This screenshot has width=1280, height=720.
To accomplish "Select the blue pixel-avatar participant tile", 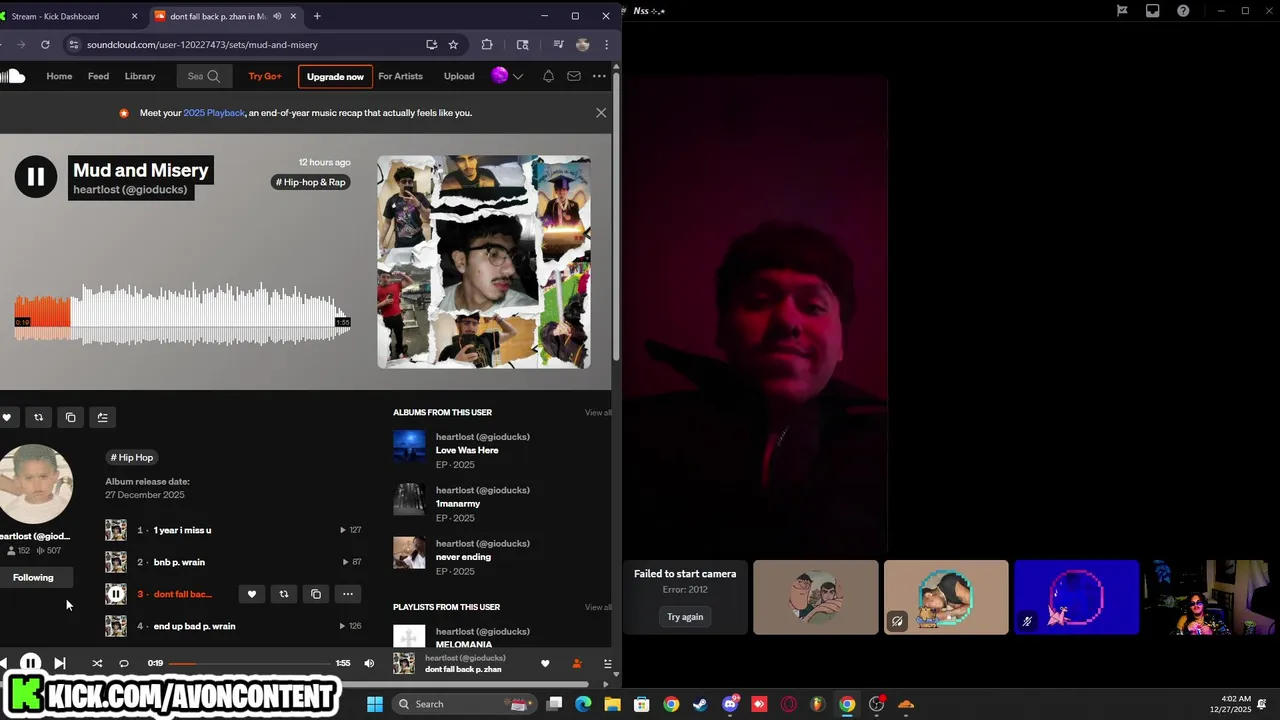I will click(1076, 597).
